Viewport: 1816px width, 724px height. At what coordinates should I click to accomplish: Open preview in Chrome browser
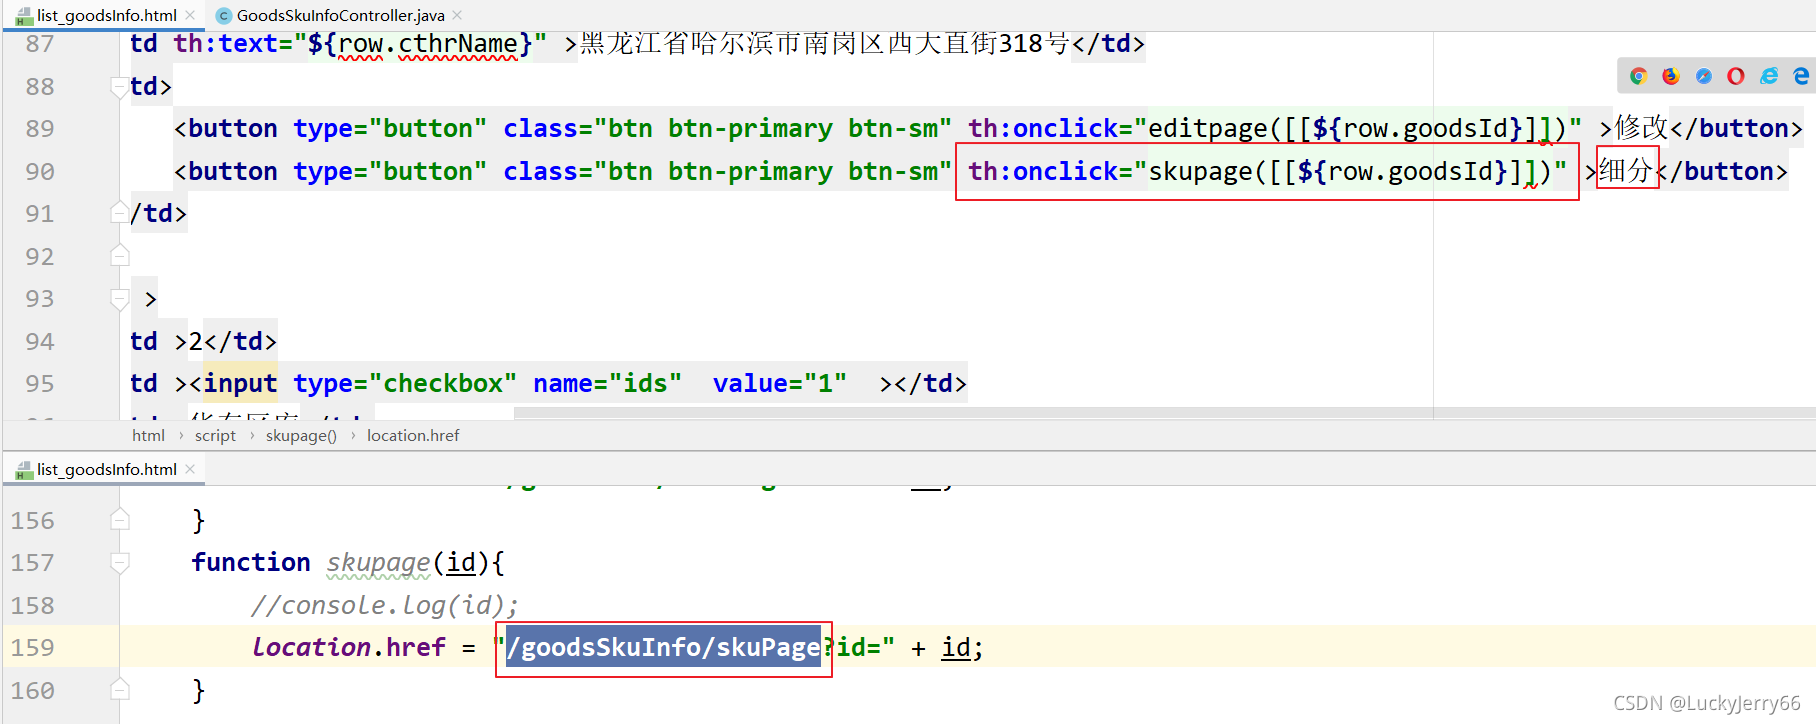1638,76
